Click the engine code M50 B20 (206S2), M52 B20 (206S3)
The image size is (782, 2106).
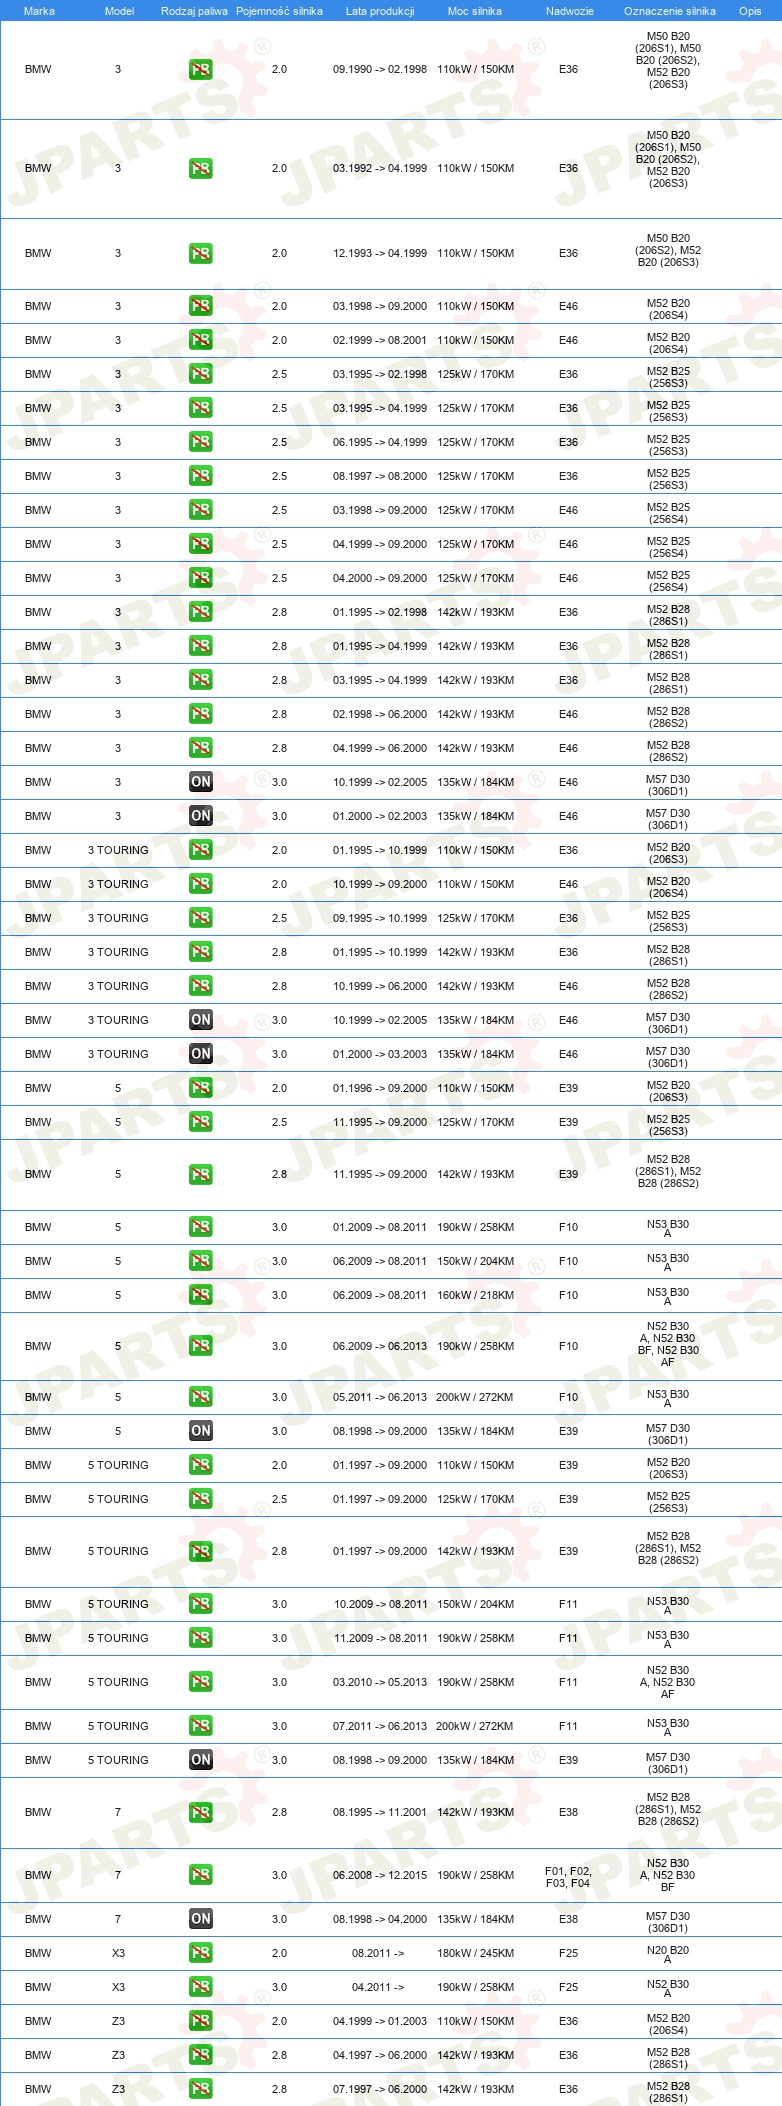point(668,251)
